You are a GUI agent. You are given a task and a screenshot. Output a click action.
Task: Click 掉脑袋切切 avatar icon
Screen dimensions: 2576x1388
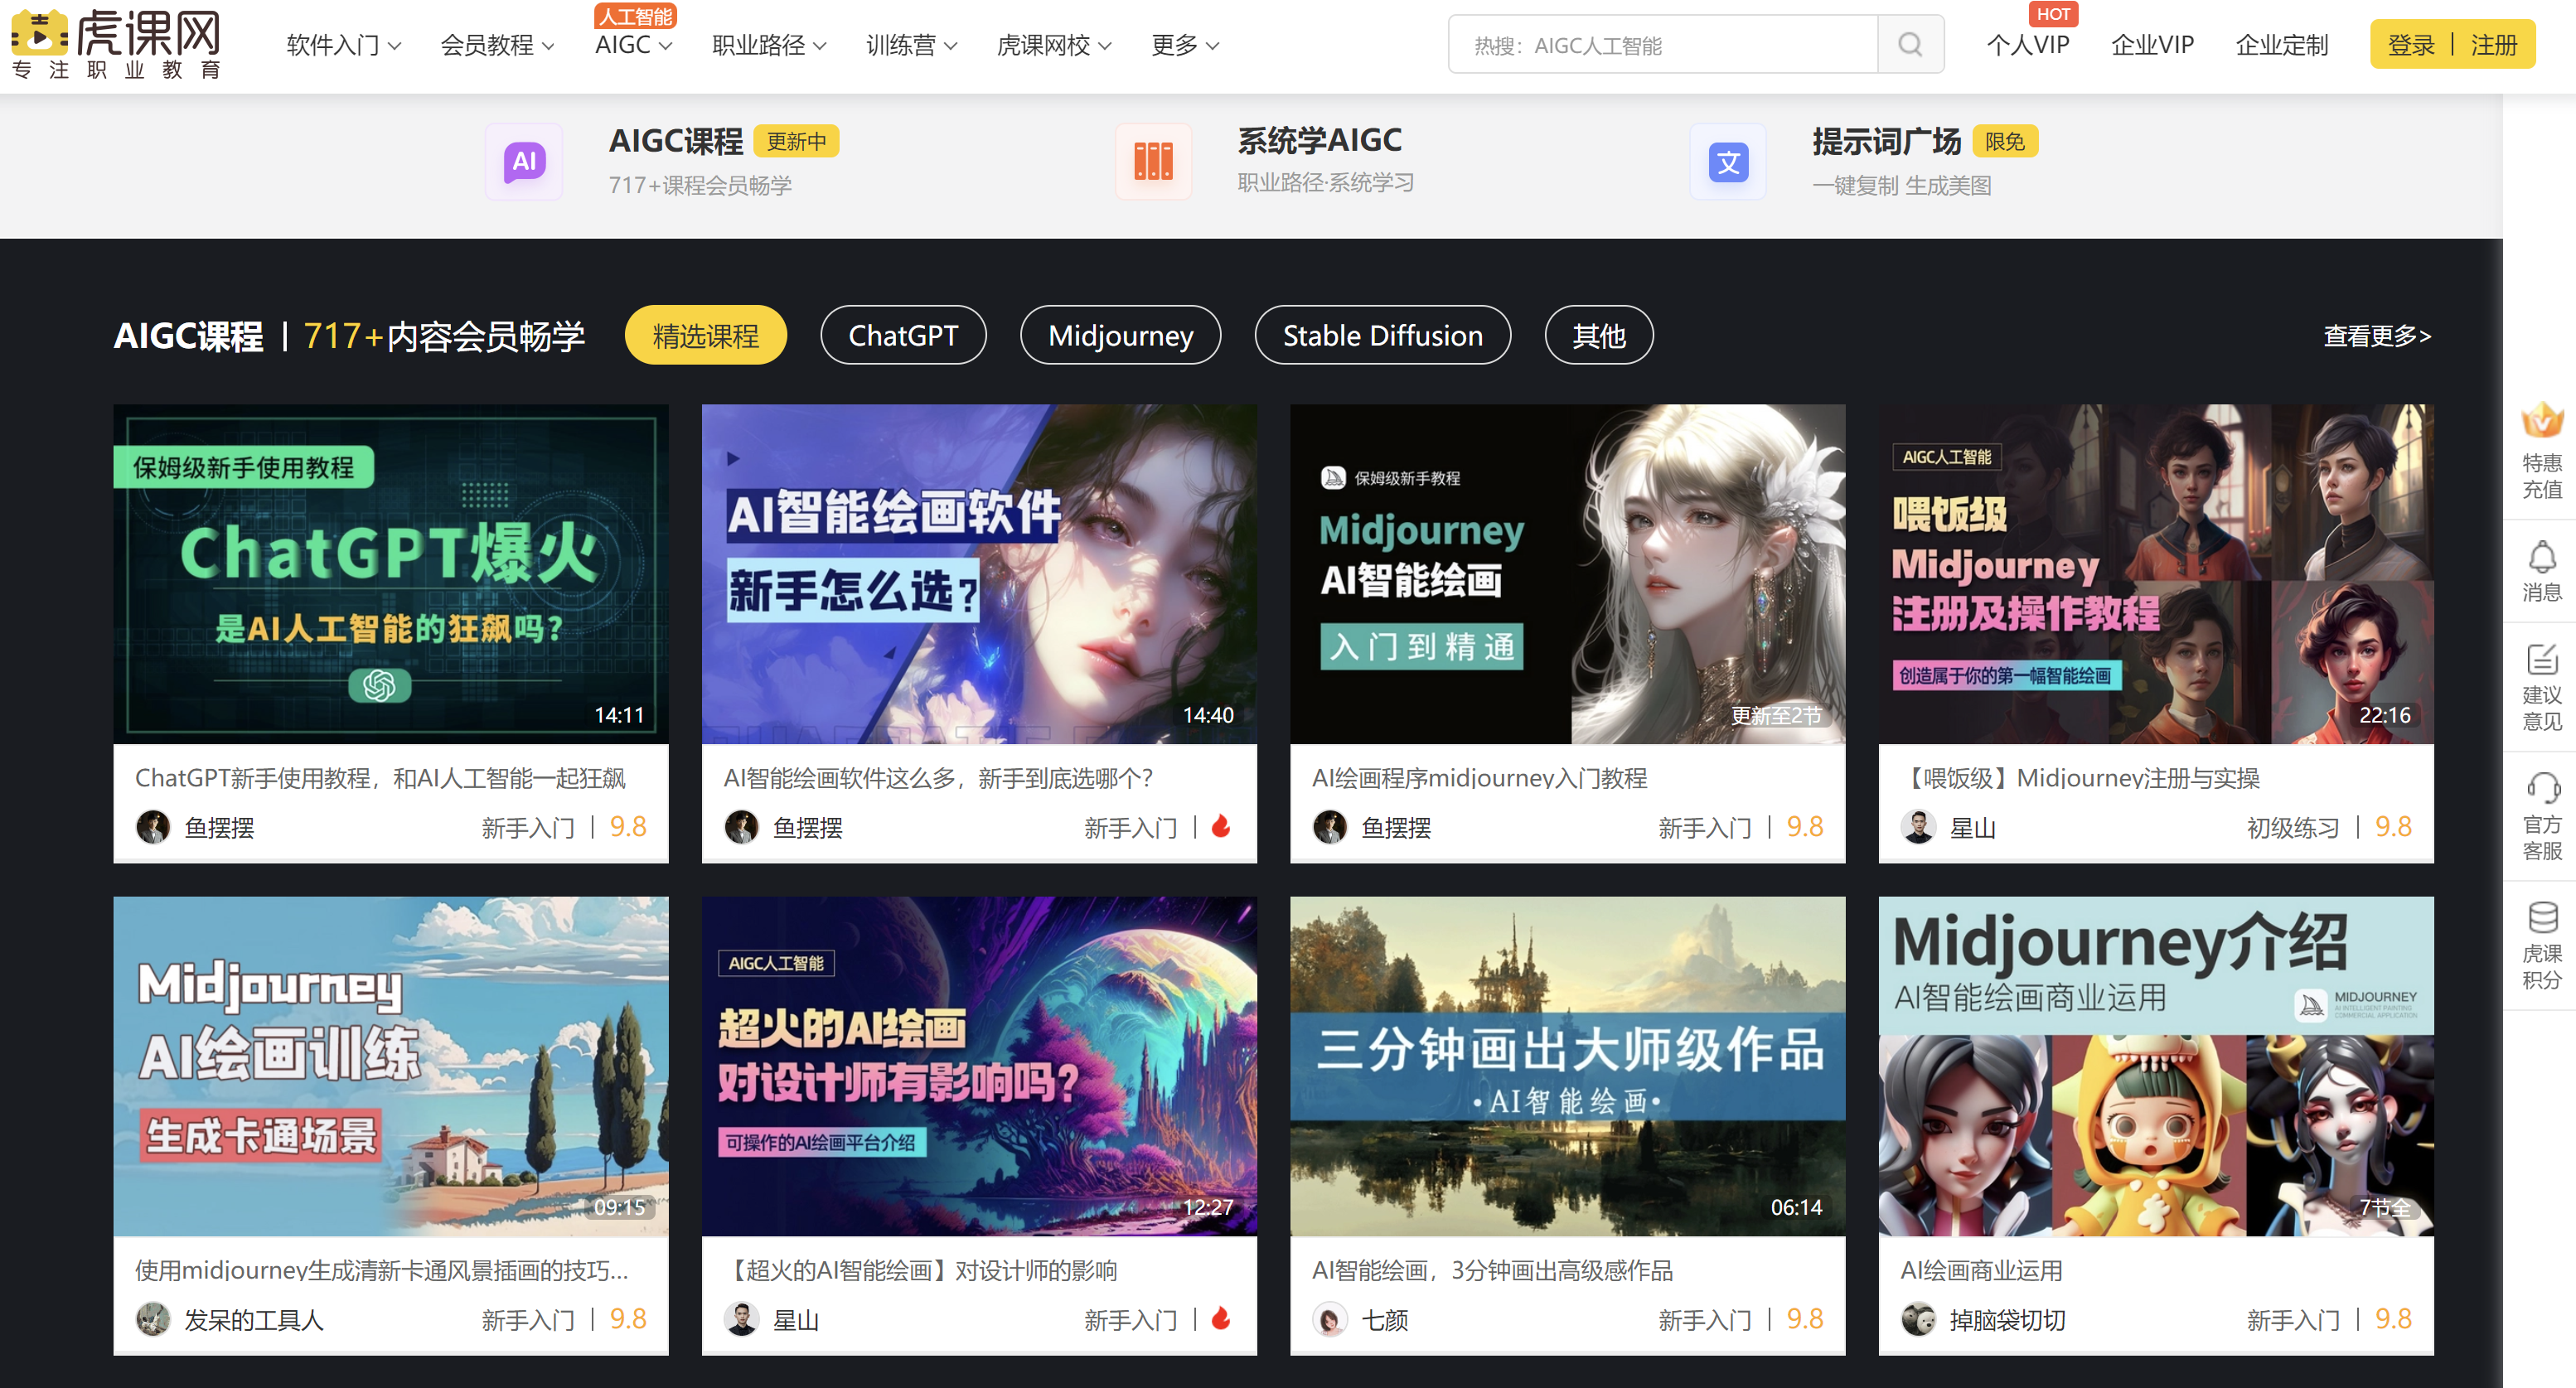(x=1918, y=1320)
